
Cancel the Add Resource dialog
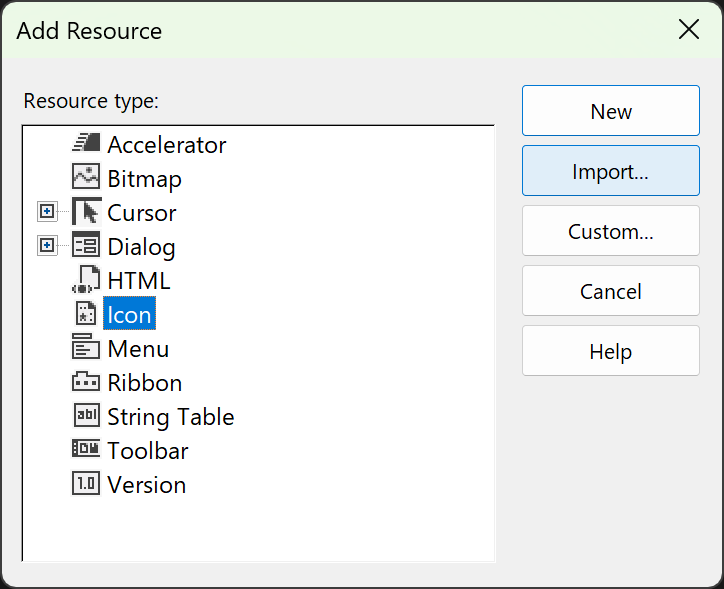pyautogui.click(x=610, y=291)
